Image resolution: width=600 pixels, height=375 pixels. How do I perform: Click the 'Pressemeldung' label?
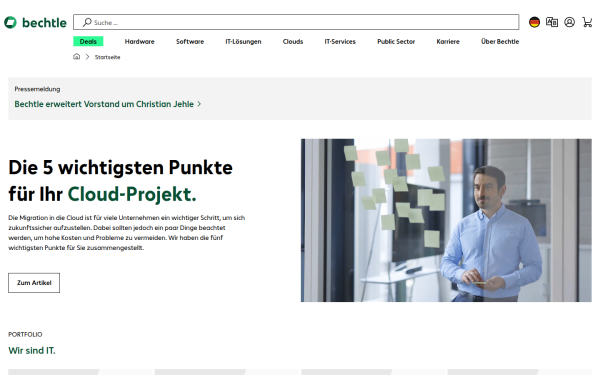click(x=37, y=89)
